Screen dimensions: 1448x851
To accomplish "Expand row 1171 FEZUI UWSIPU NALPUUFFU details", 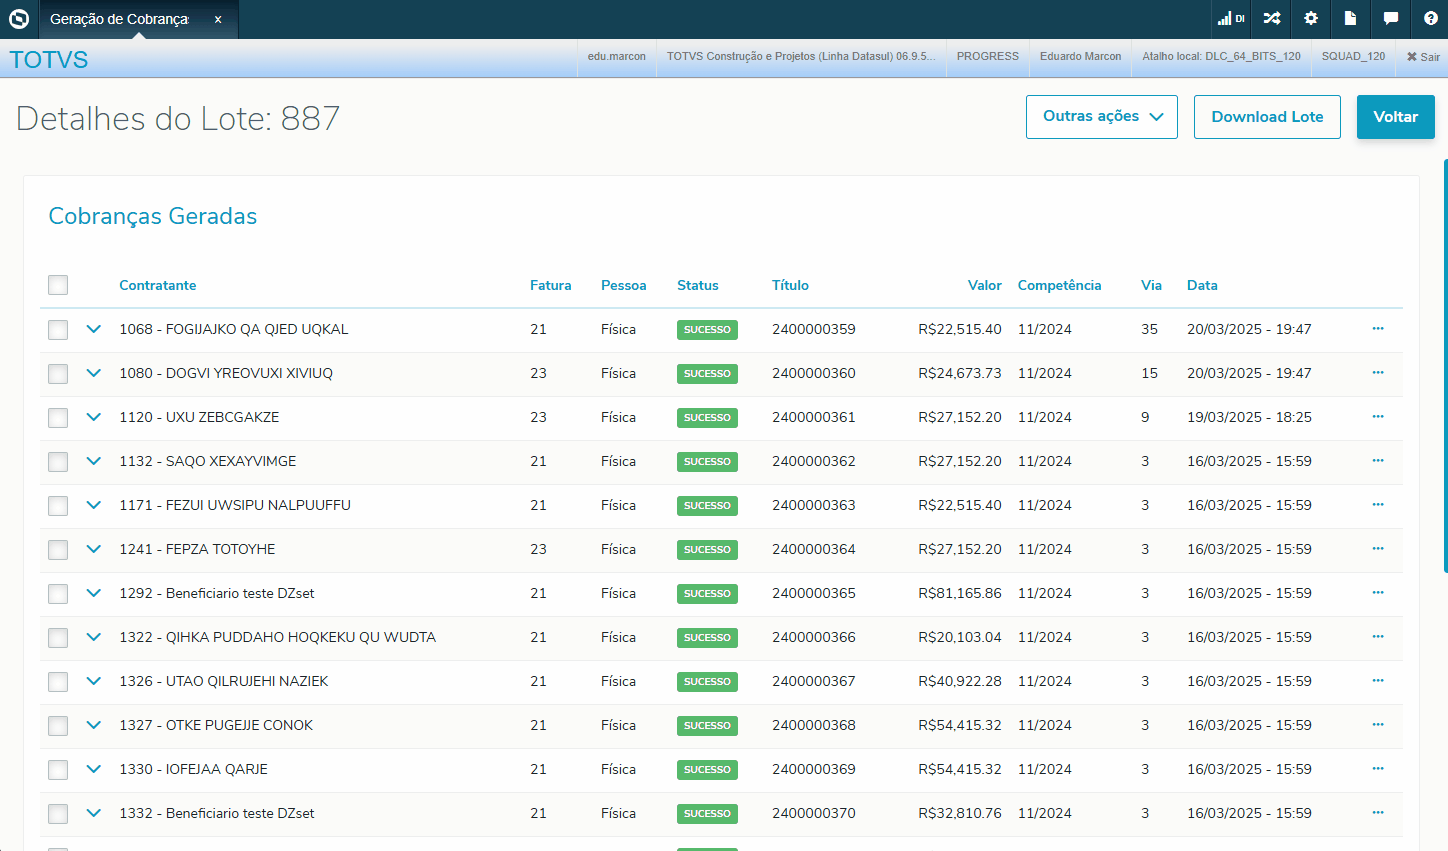I will click(94, 505).
